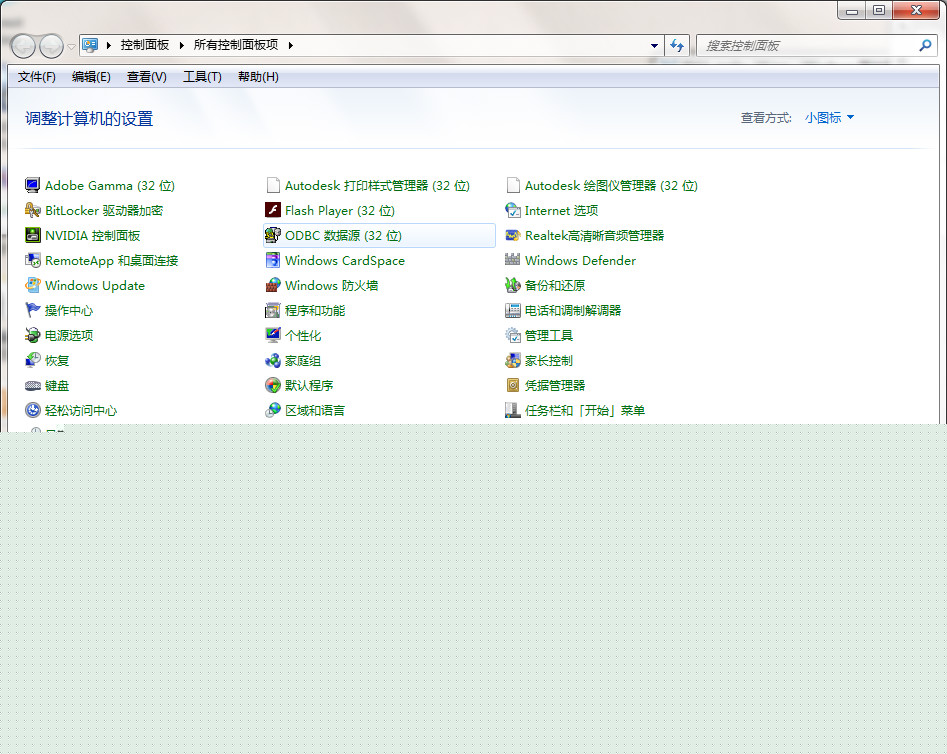
Task: Open the Windows CardSpace icon
Action: coord(273,260)
